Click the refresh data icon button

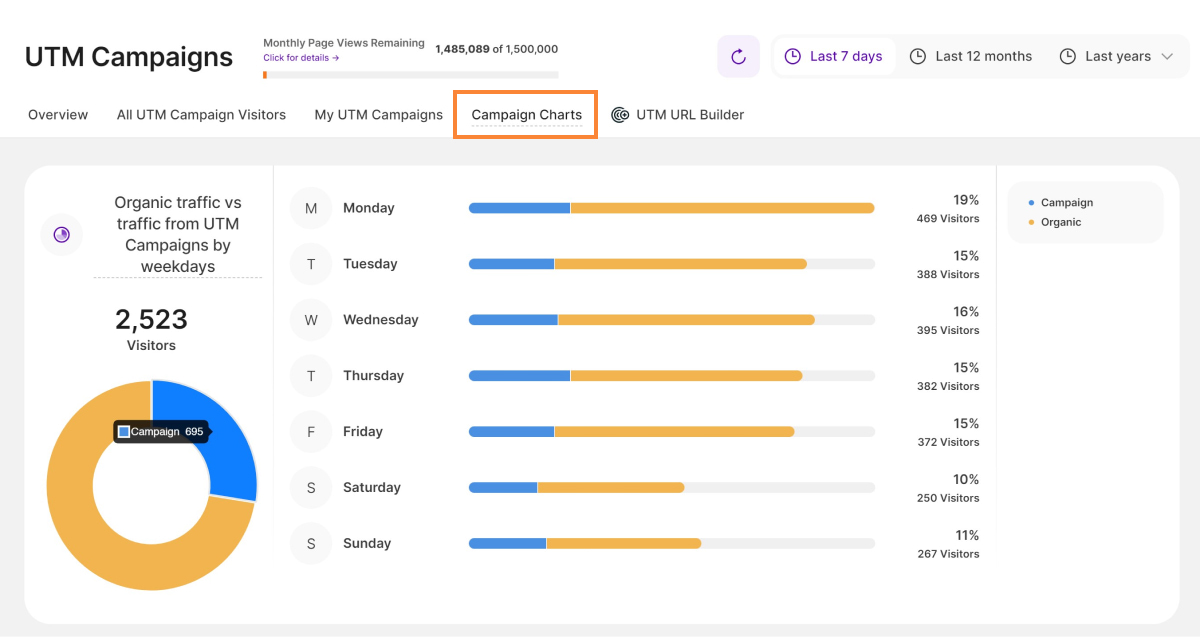pos(738,57)
